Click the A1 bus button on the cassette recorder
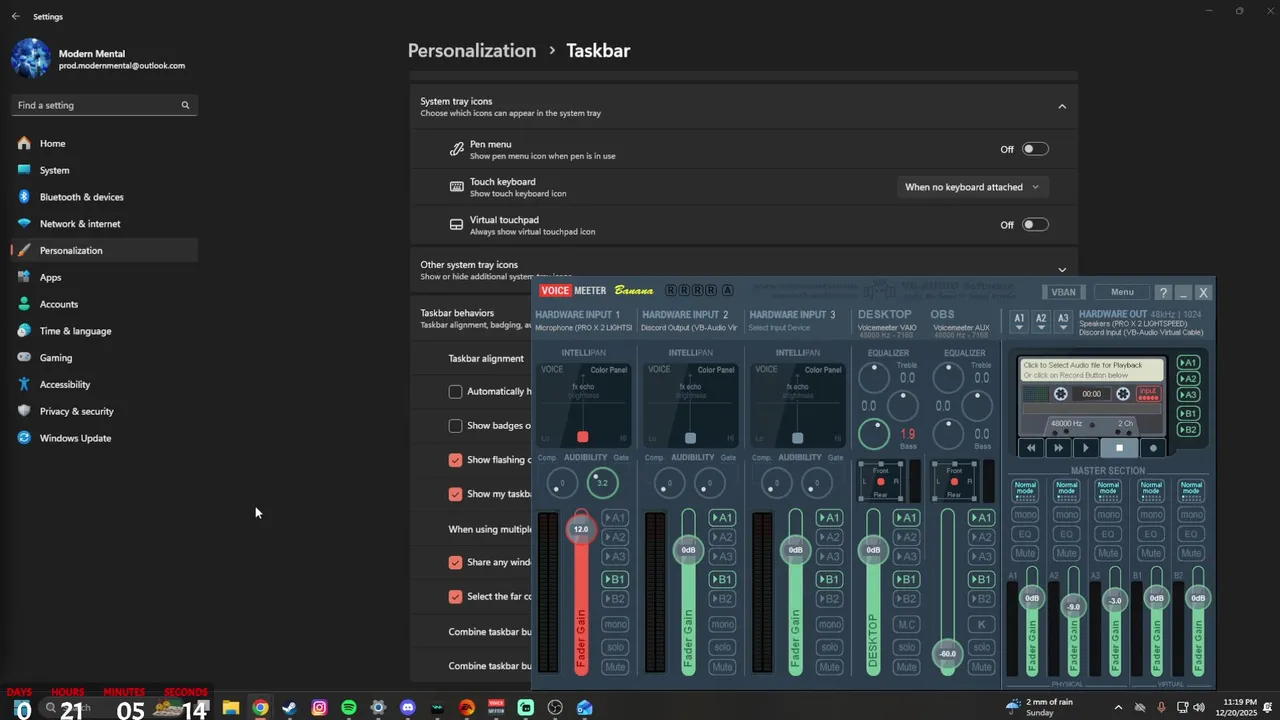The image size is (1280, 720). [x=1188, y=363]
